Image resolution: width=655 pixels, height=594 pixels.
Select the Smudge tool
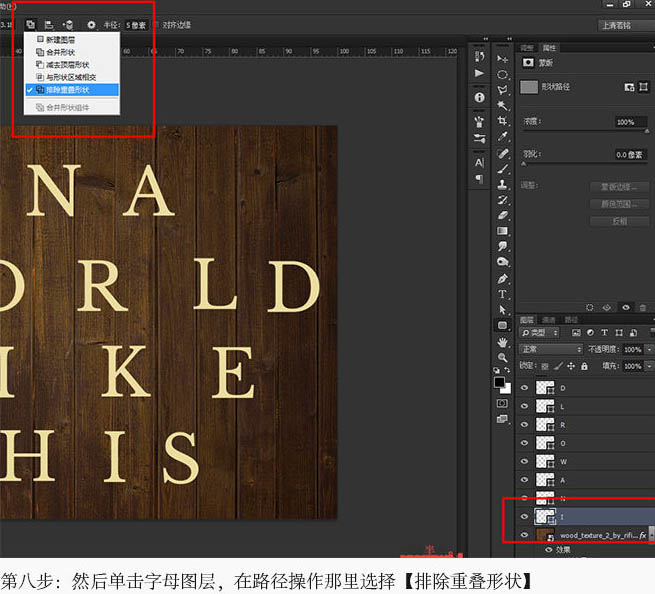click(x=503, y=246)
